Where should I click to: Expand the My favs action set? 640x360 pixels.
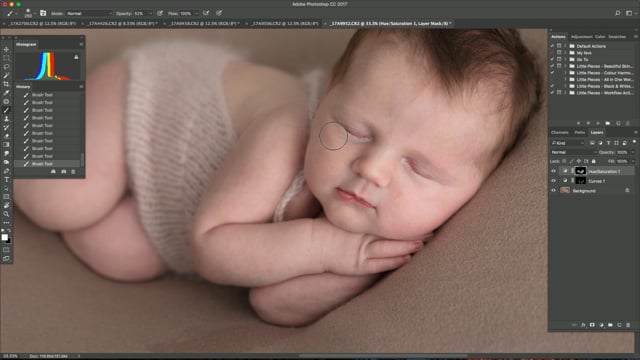(x=566, y=53)
